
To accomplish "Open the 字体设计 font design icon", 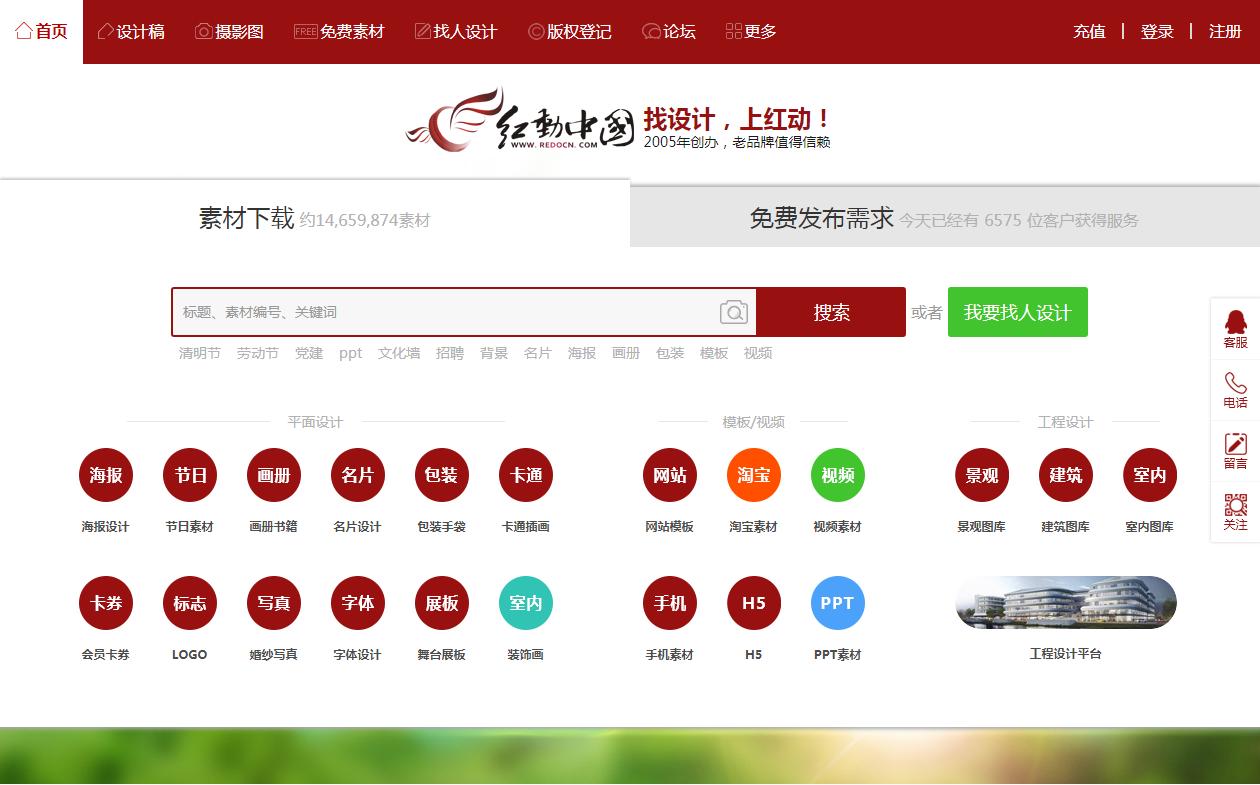I will point(357,603).
